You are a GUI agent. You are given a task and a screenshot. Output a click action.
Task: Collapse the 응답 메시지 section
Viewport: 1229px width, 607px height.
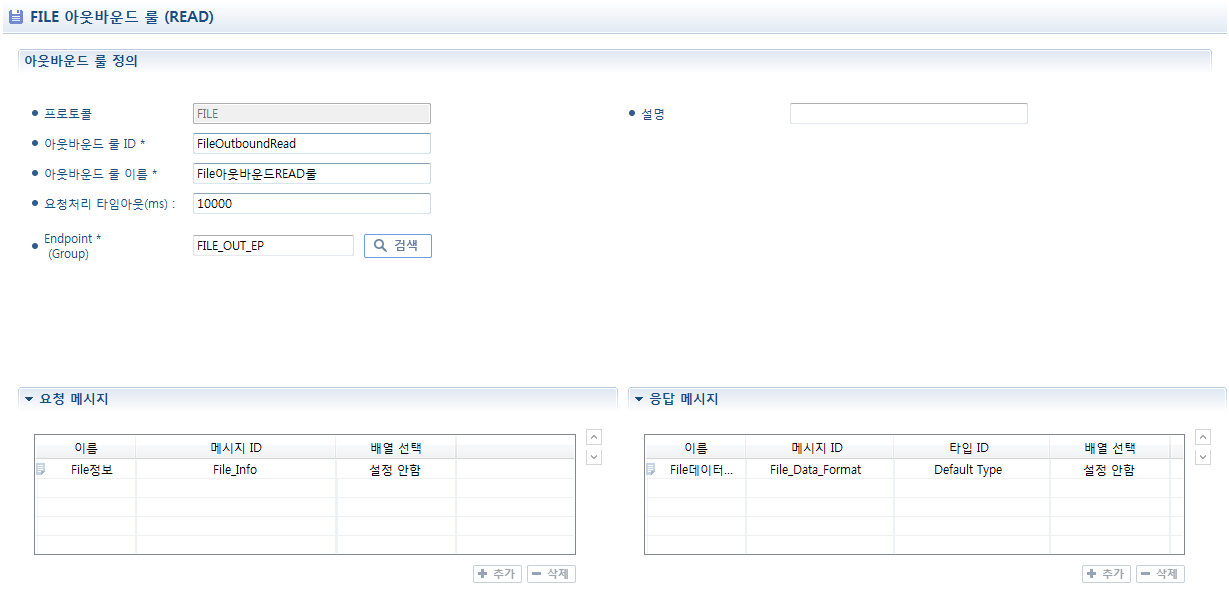coord(638,399)
